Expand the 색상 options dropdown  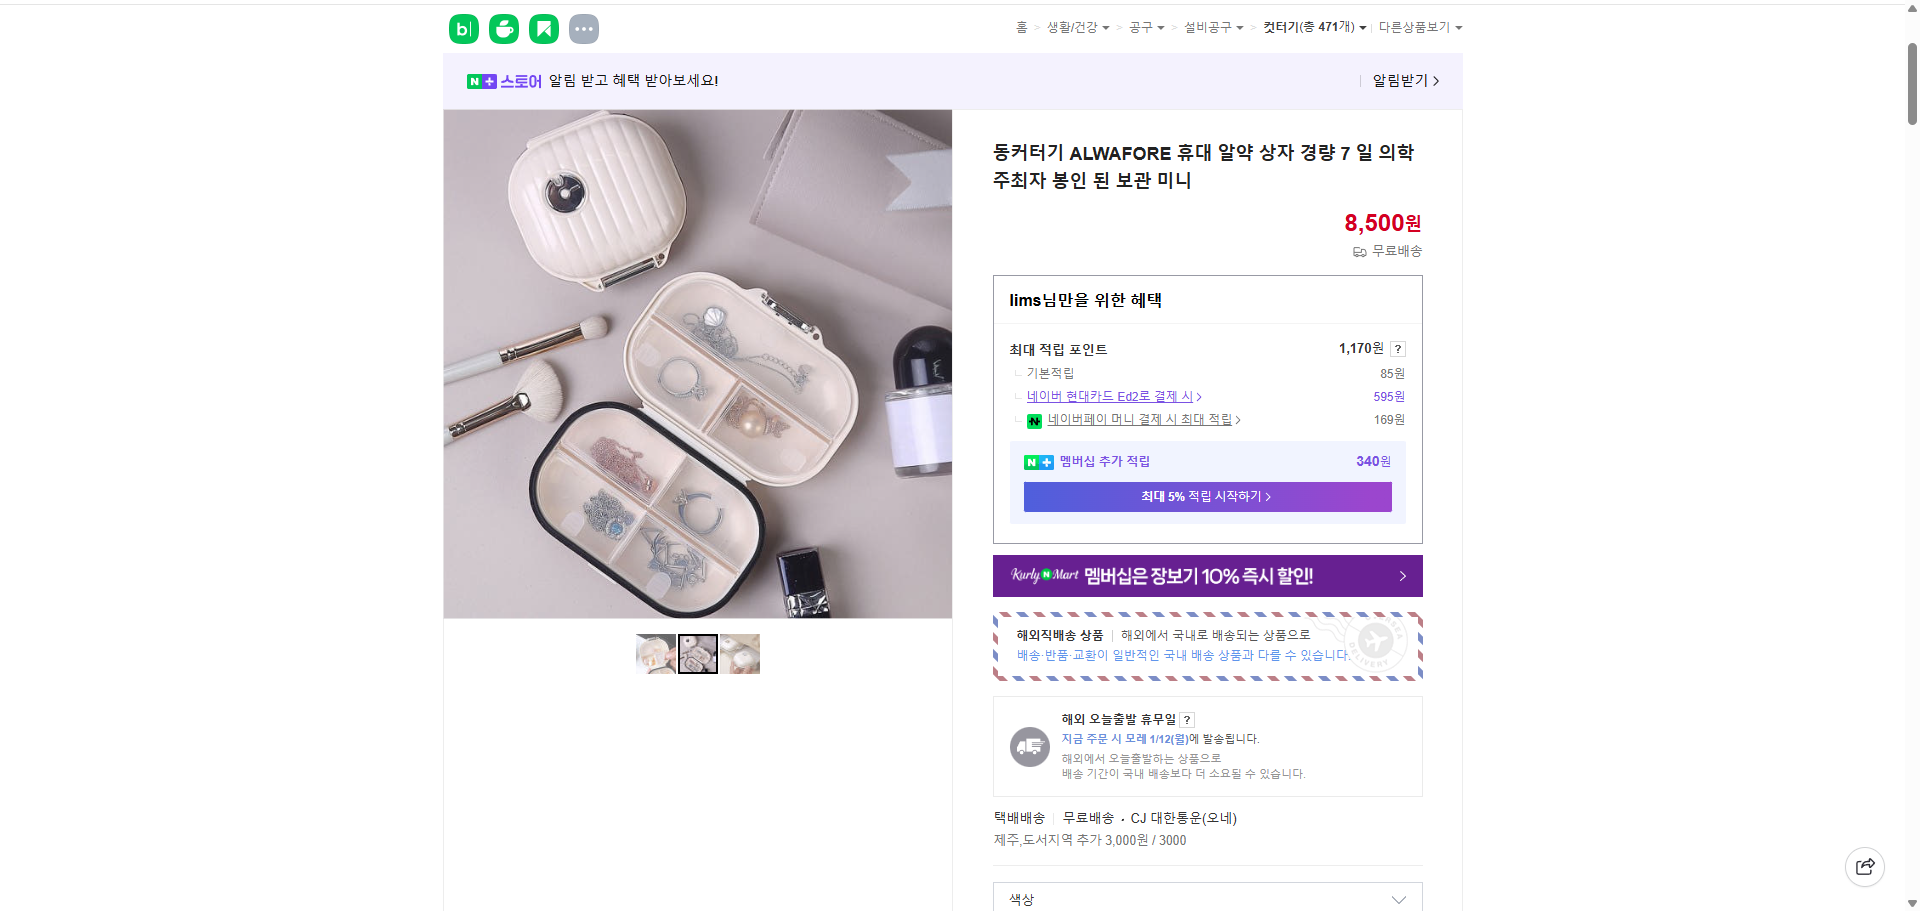(x=1398, y=899)
